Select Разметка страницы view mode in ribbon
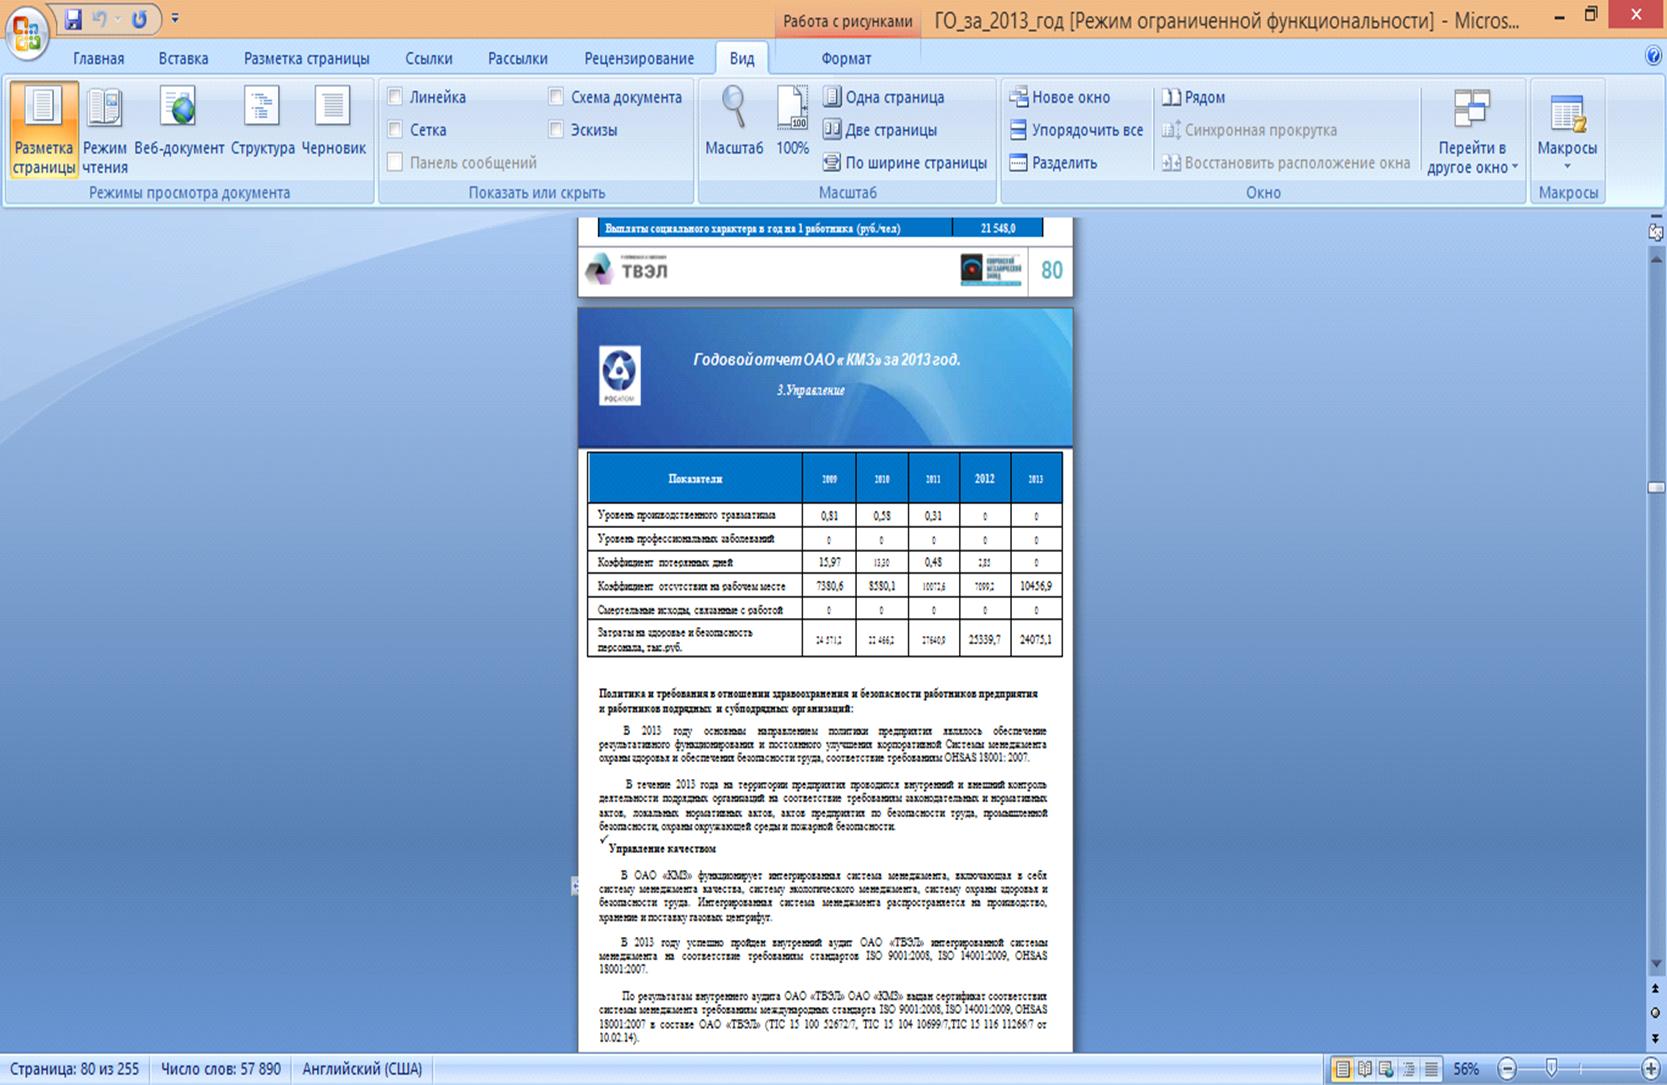The height and width of the screenshot is (1085, 1667). point(44,131)
